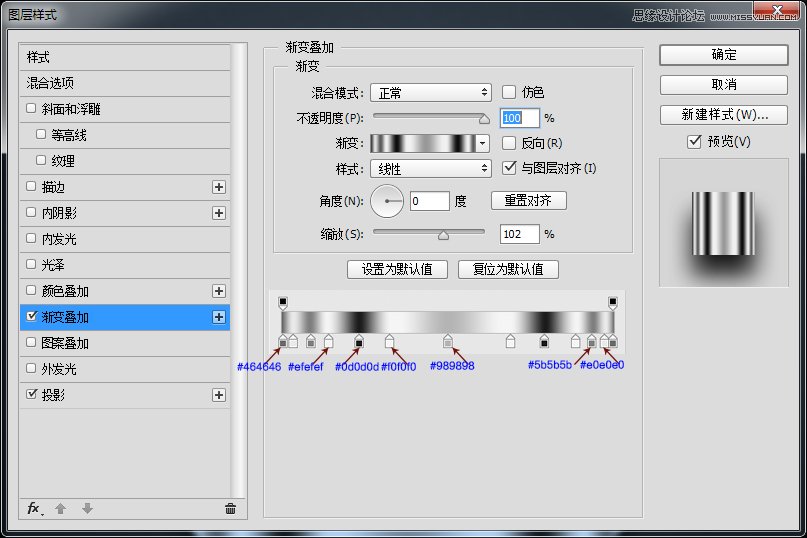Uncheck the 渐变叠加 checkbox
This screenshot has width=807, height=538.
tap(31, 316)
